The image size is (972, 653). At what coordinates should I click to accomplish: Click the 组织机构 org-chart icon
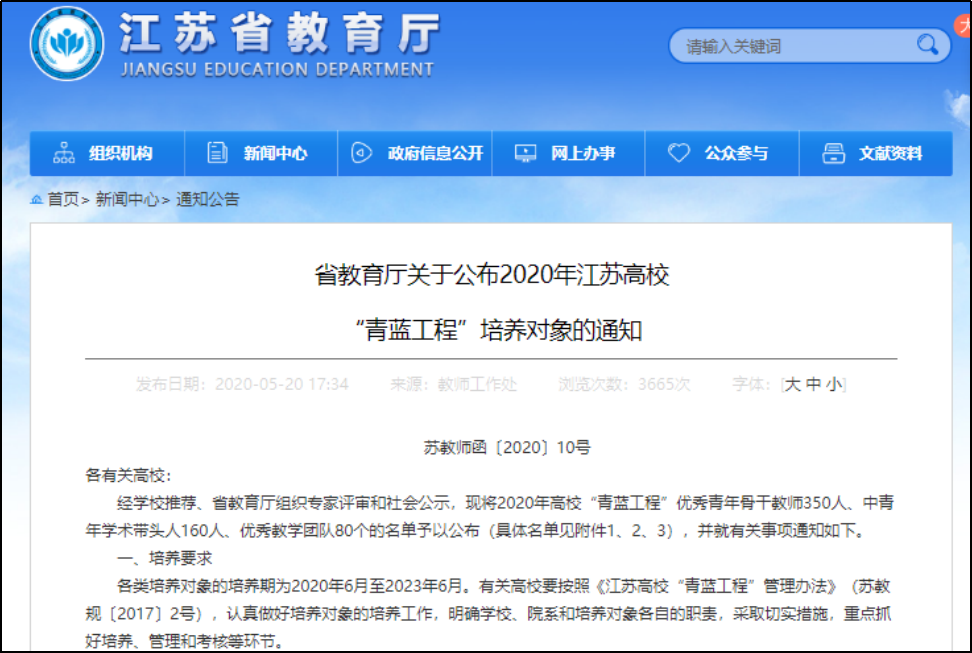pyautogui.click(x=64, y=153)
